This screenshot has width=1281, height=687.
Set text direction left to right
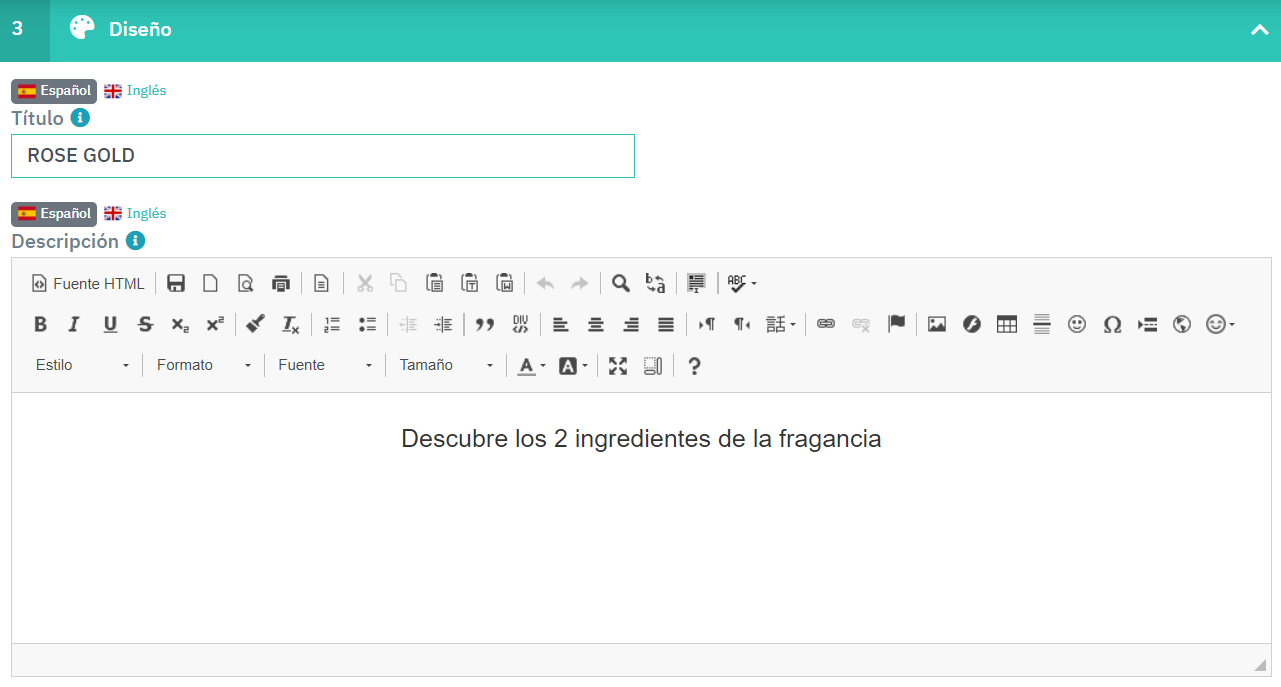(x=707, y=324)
